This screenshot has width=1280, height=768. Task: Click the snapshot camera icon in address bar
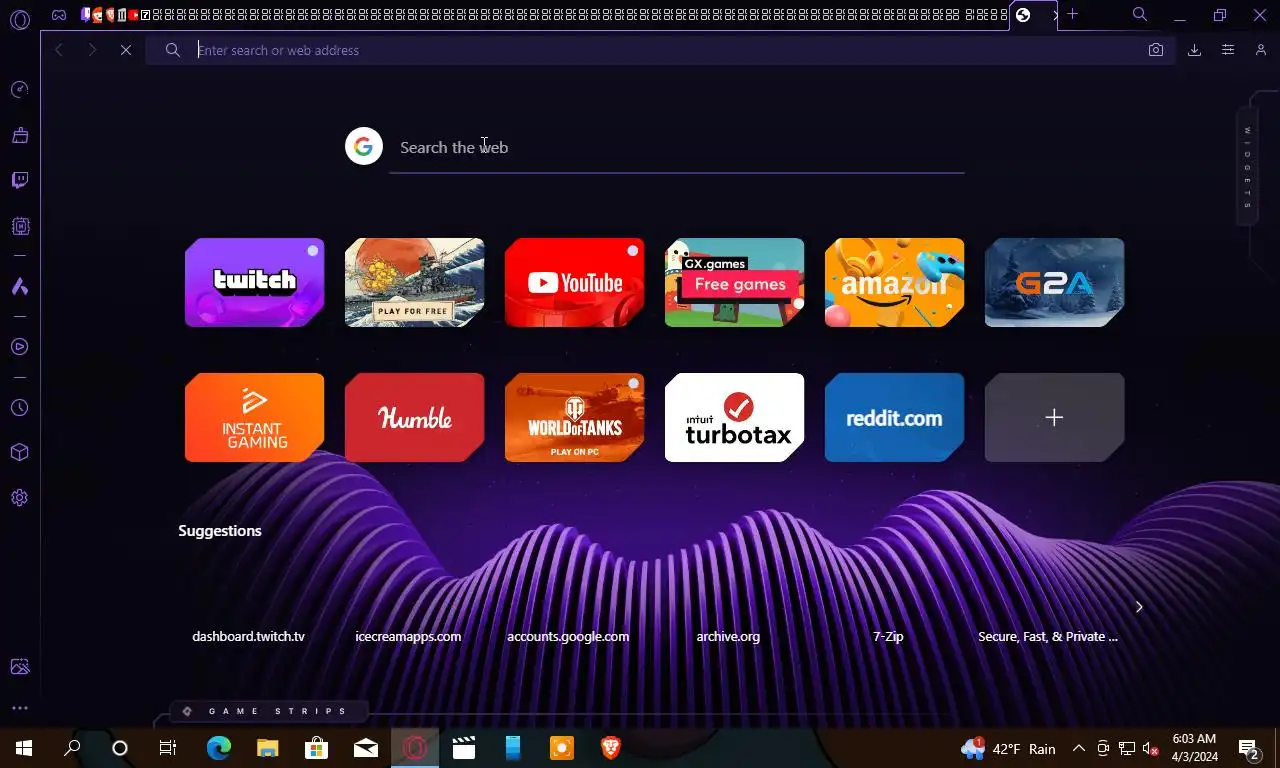coord(1156,50)
